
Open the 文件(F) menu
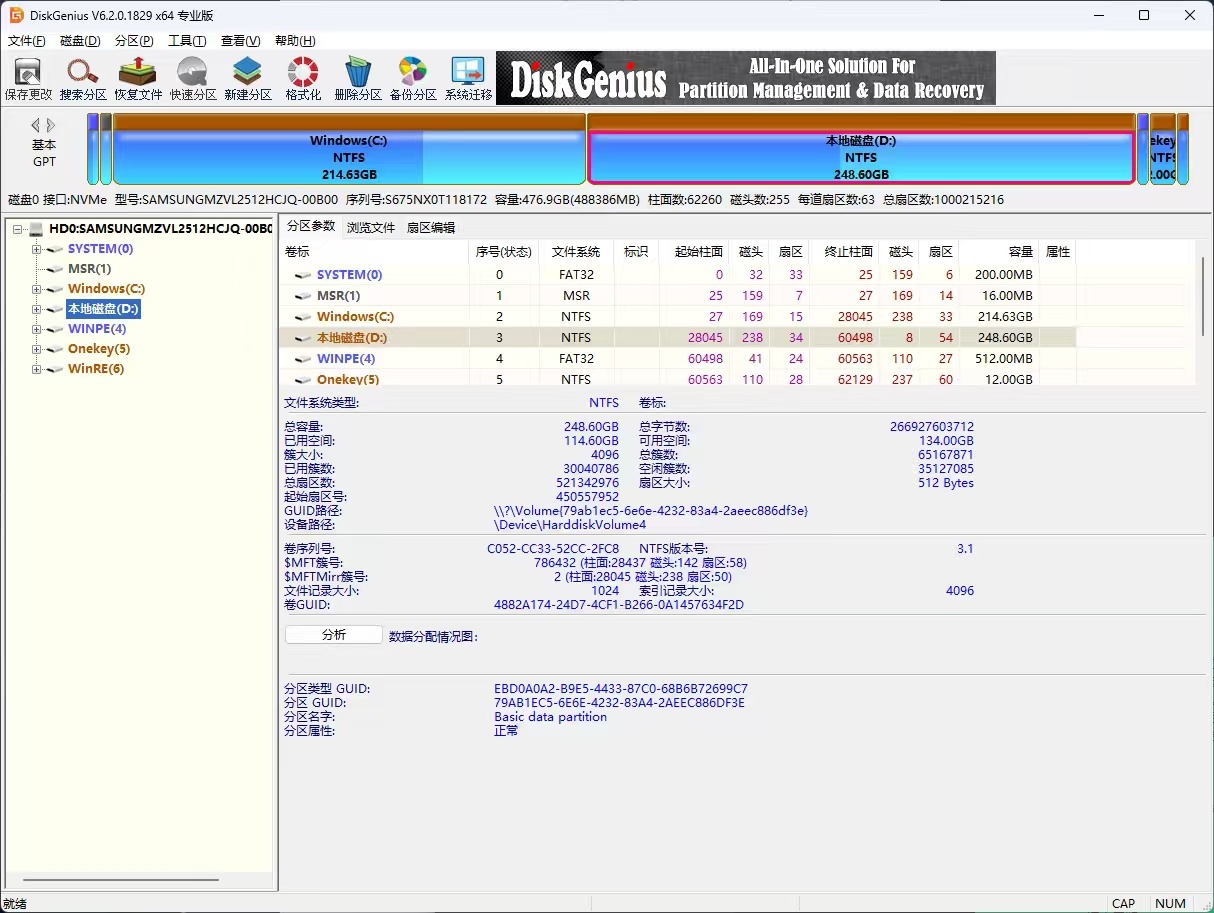click(x=27, y=41)
